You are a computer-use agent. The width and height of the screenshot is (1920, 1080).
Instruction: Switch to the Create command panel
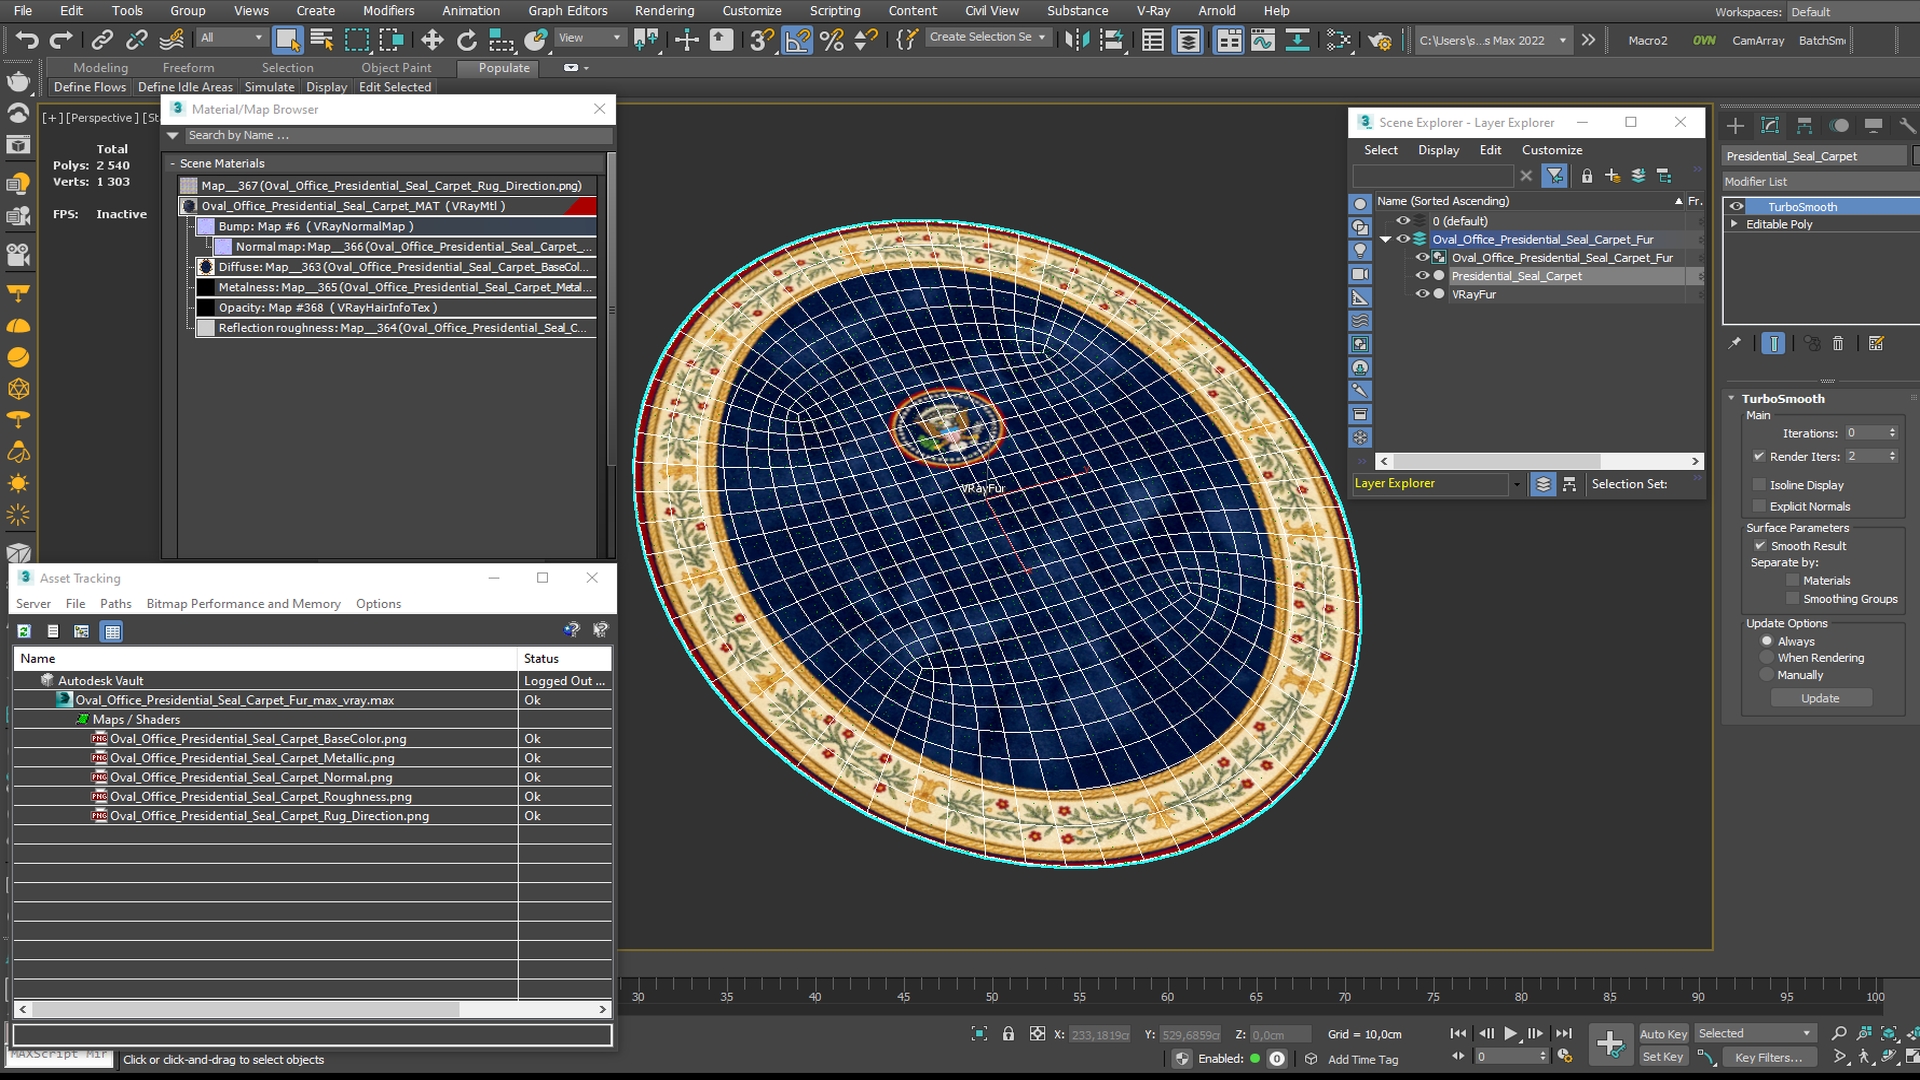(x=1735, y=125)
